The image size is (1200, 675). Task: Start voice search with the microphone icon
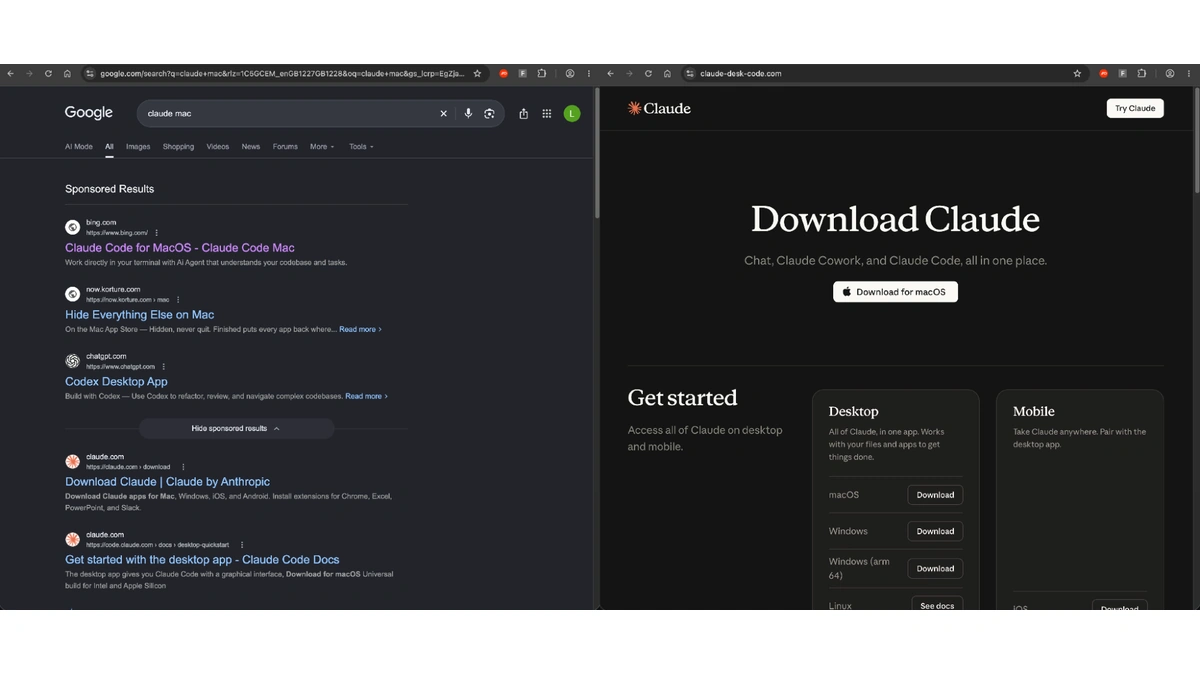(468, 114)
